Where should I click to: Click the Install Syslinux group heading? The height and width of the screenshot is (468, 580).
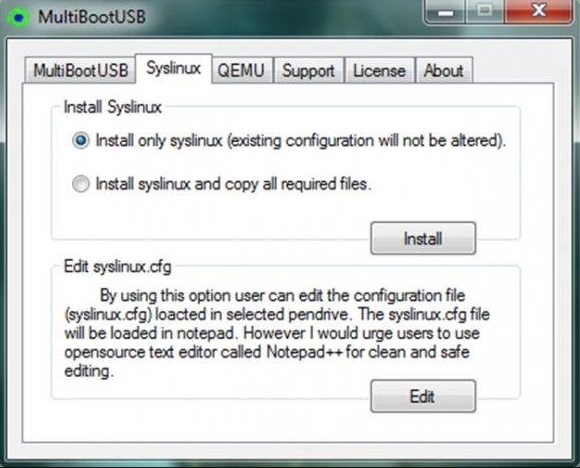coord(113,107)
